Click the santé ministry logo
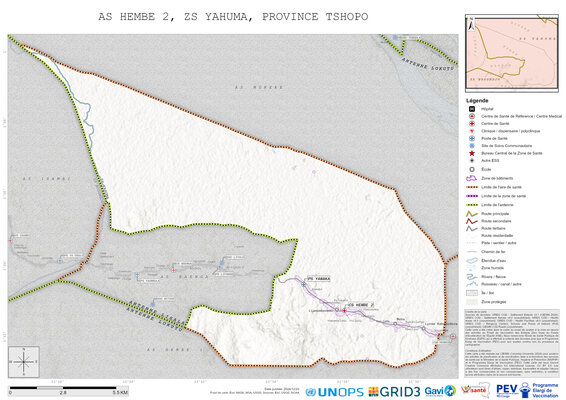The width and height of the screenshot is (566, 400). tap(475, 390)
